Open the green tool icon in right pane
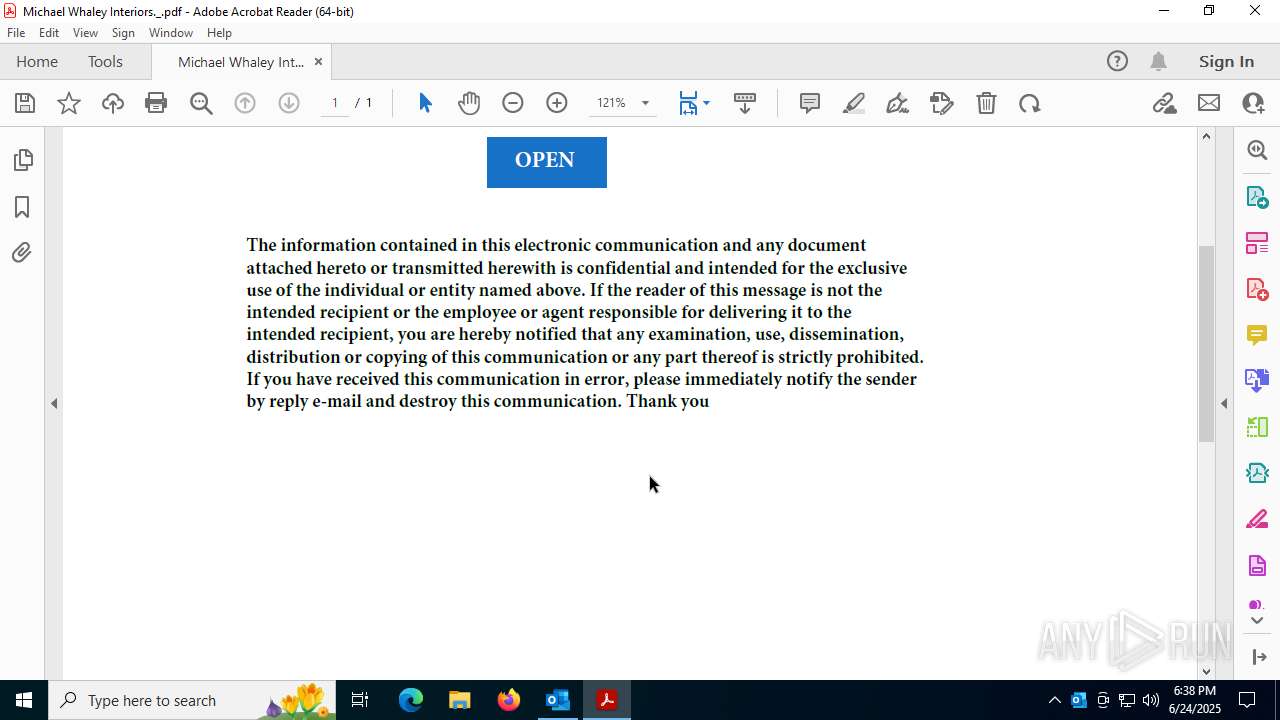This screenshot has height=720, width=1280. (1257, 428)
